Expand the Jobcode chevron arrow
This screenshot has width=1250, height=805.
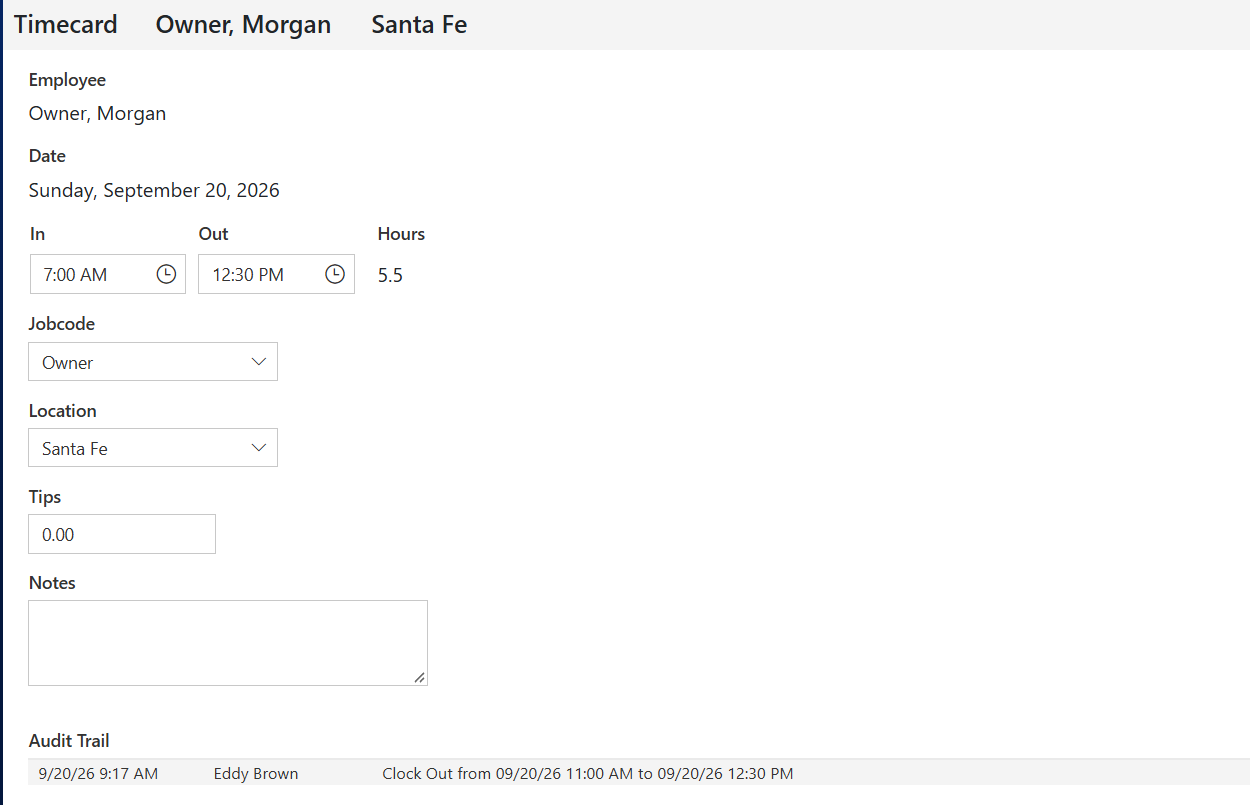click(259, 362)
